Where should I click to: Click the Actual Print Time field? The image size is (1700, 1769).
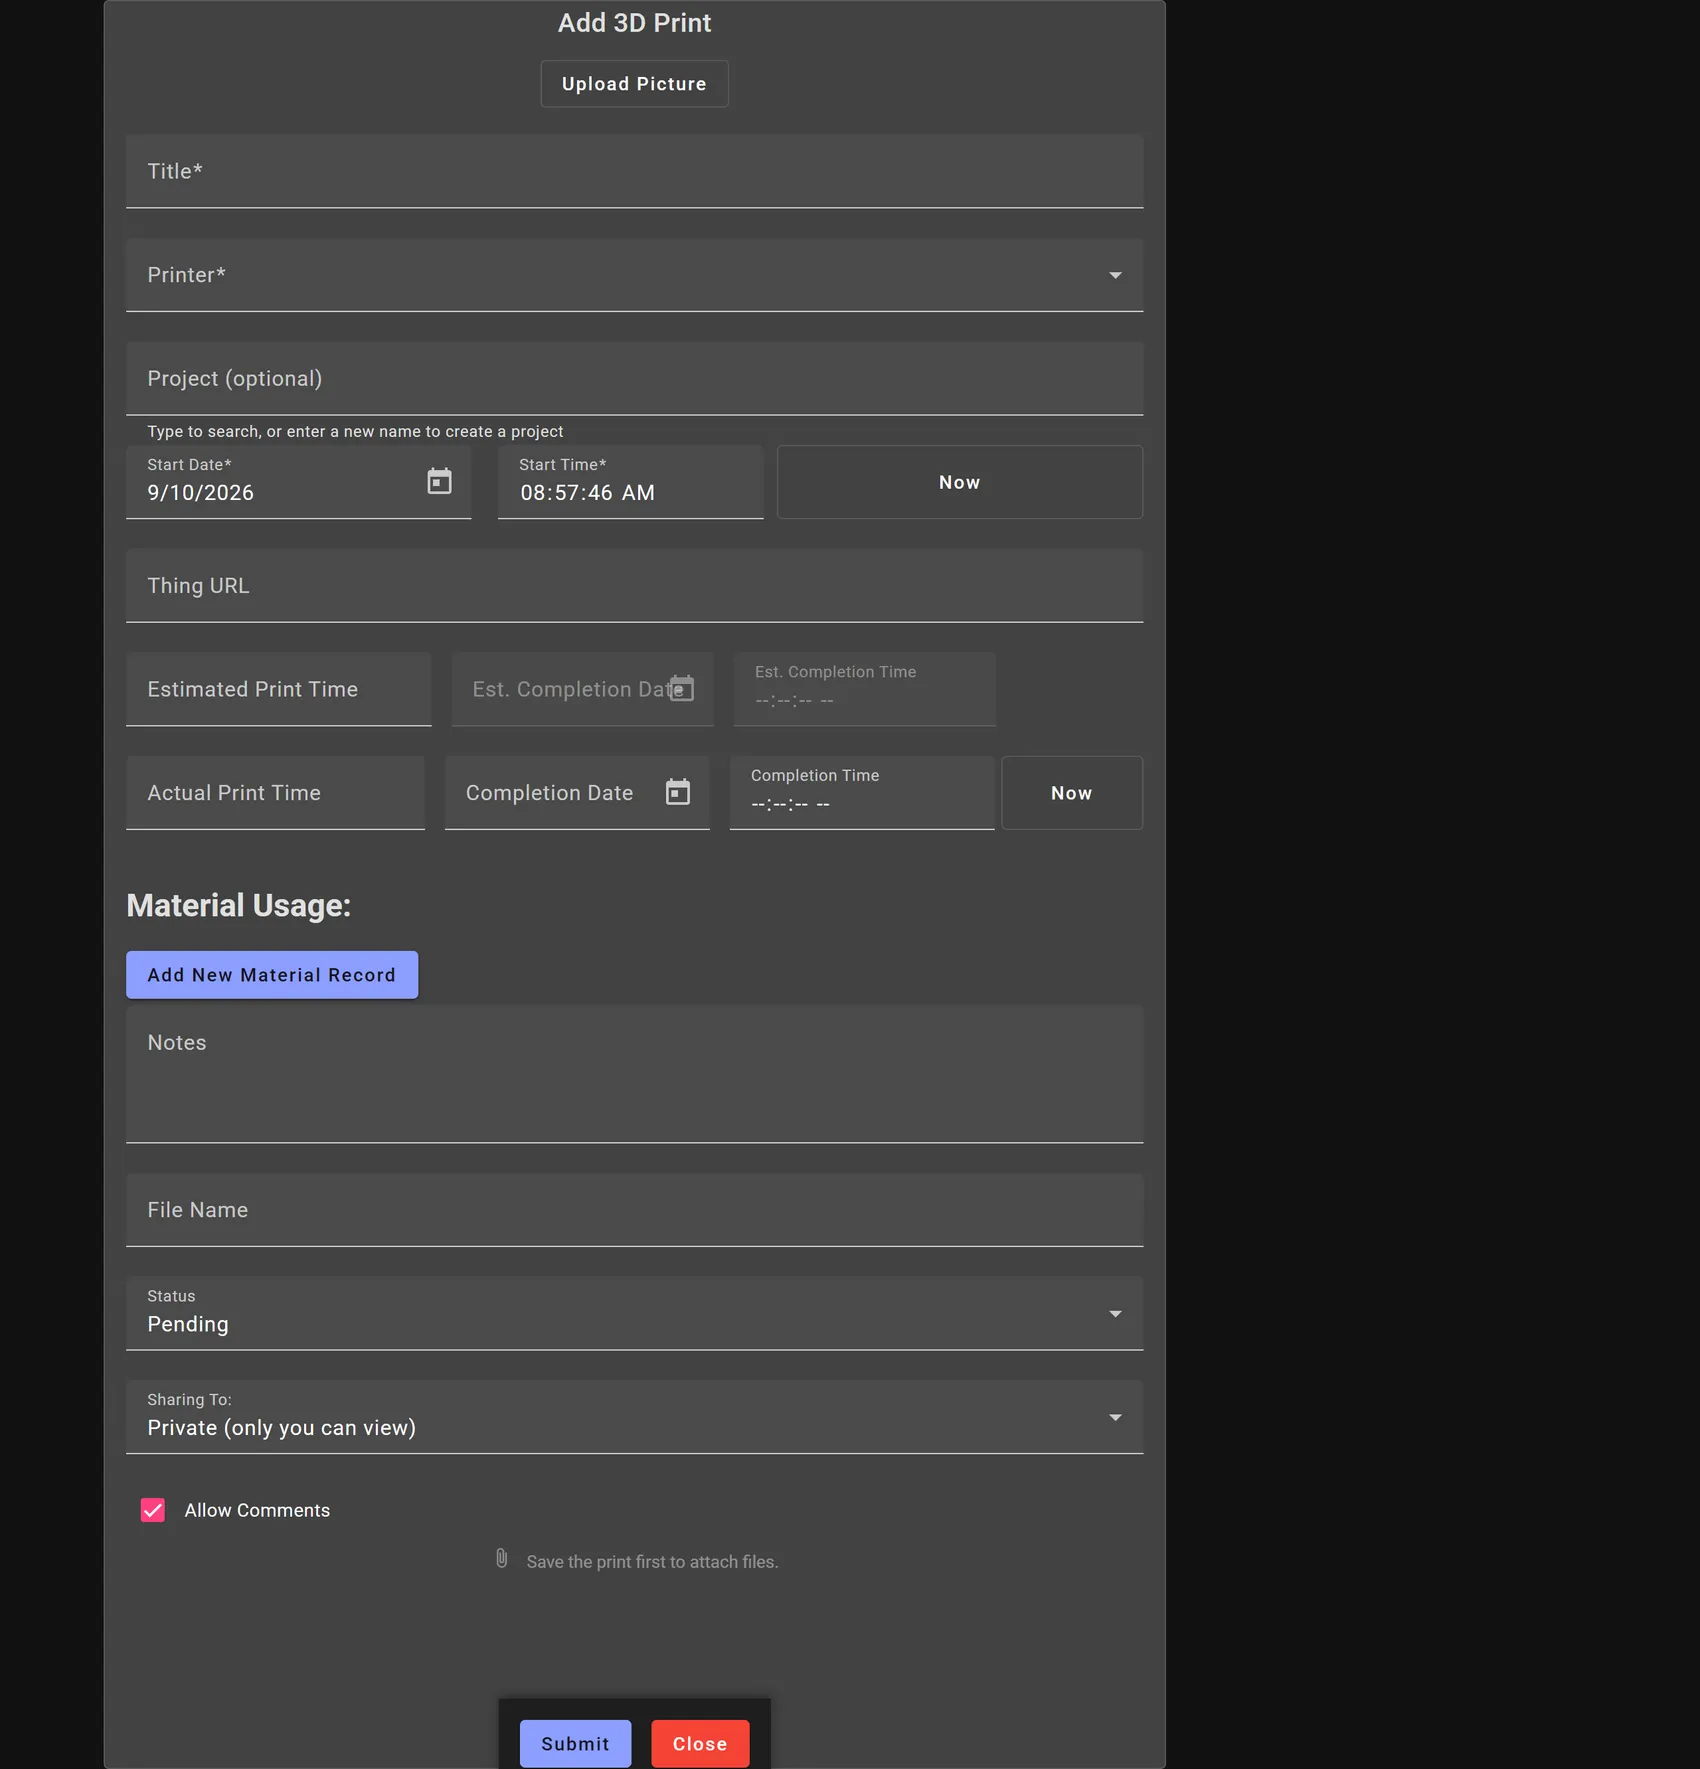[x=275, y=793]
